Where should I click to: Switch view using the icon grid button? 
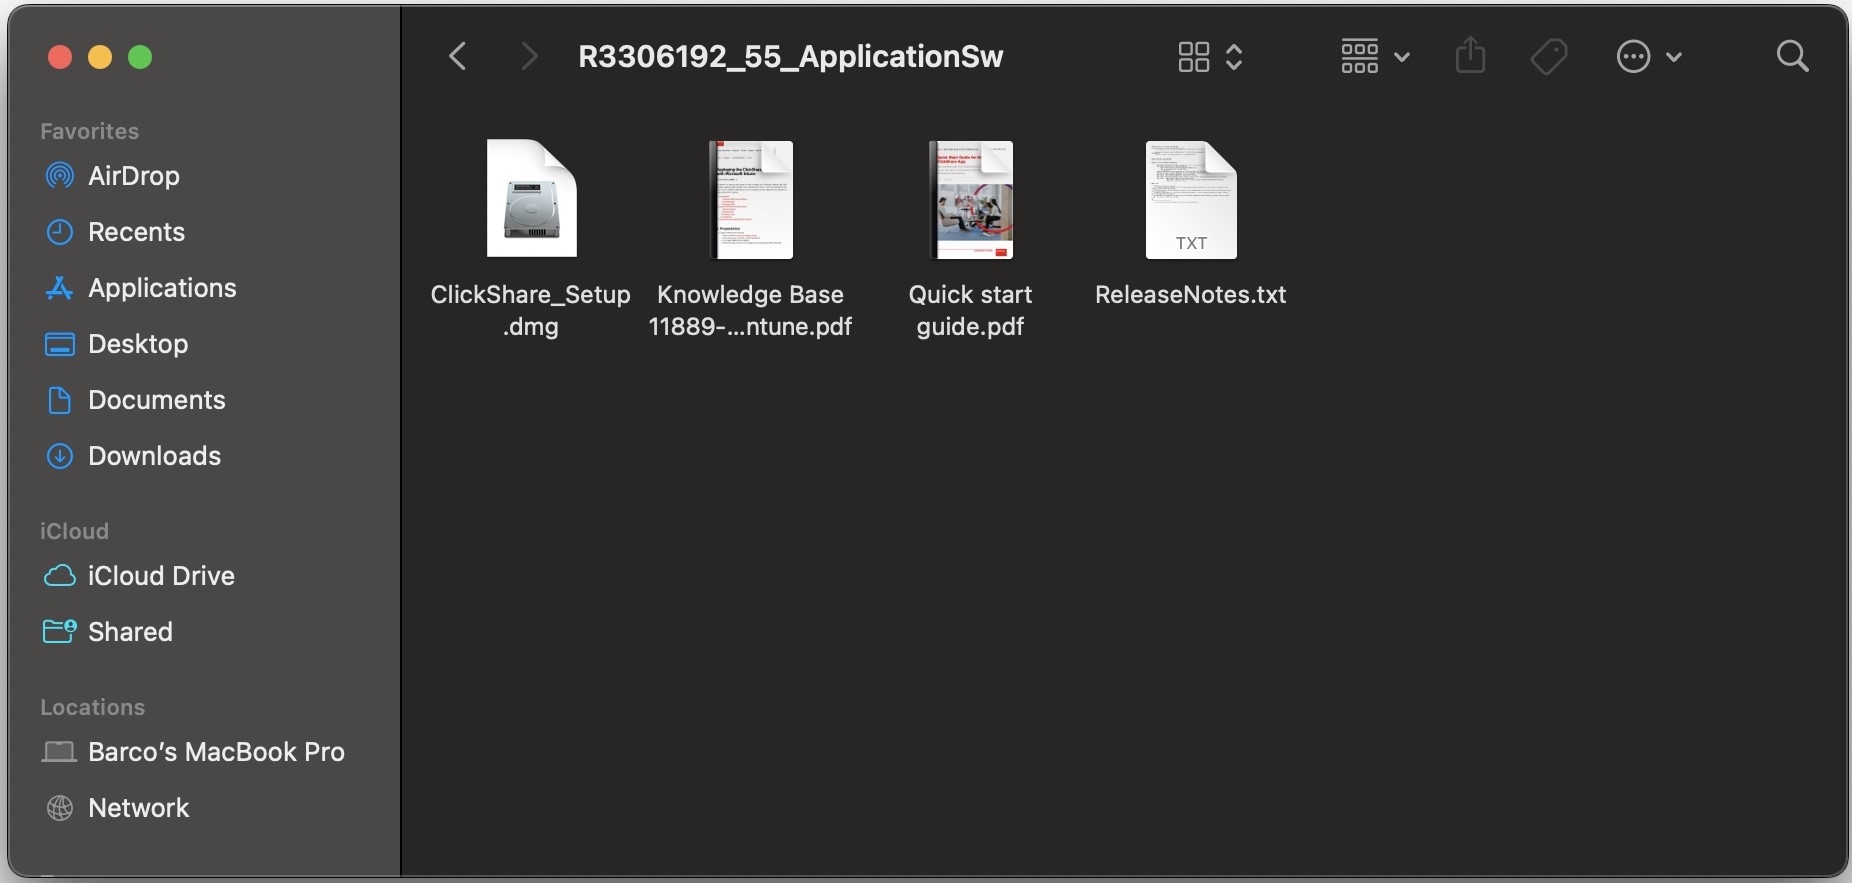(1193, 57)
